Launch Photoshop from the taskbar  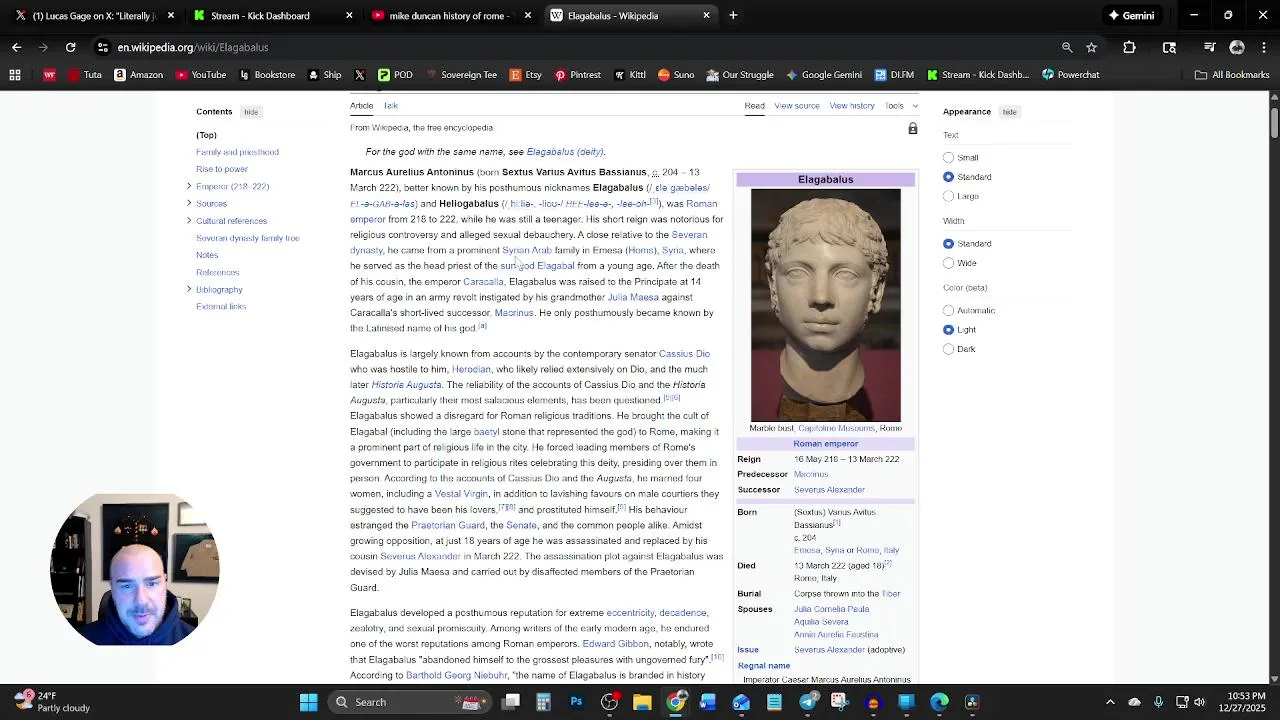(x=576, y=702)
